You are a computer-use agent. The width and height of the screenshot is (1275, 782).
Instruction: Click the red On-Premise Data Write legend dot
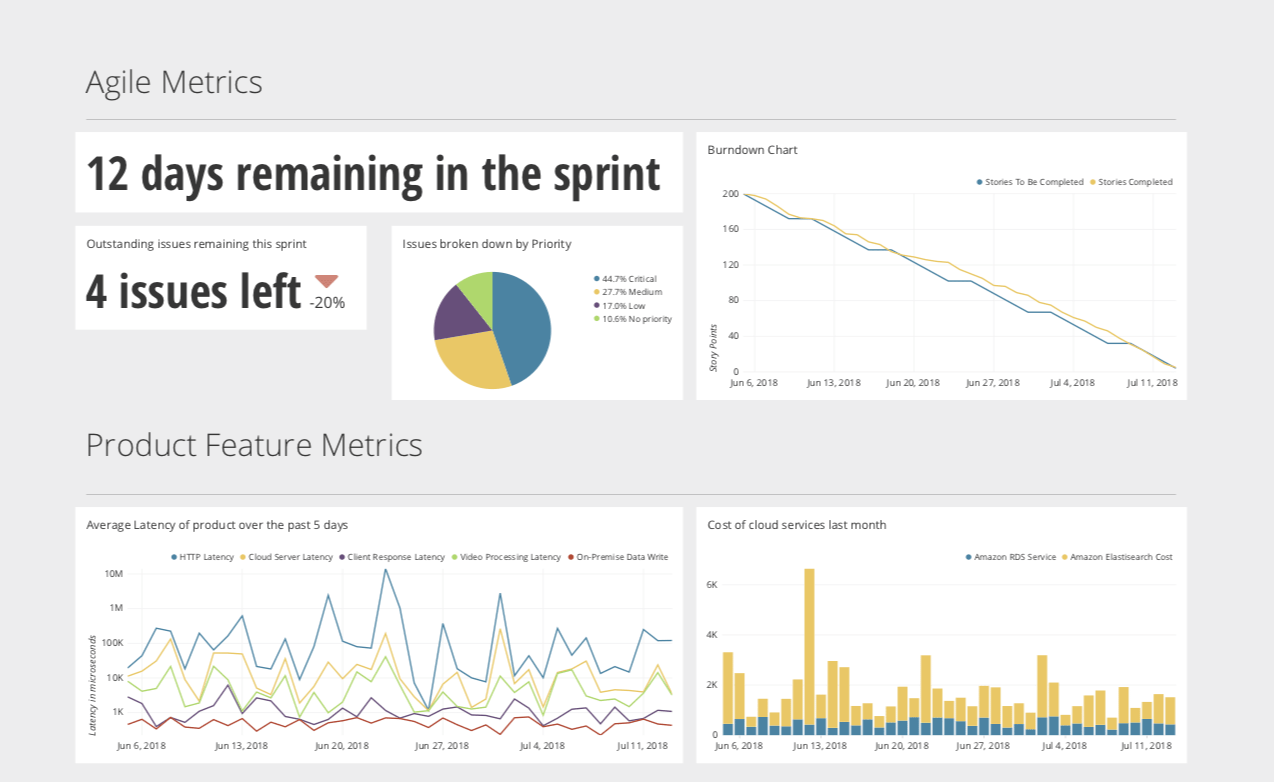point(570,557)
